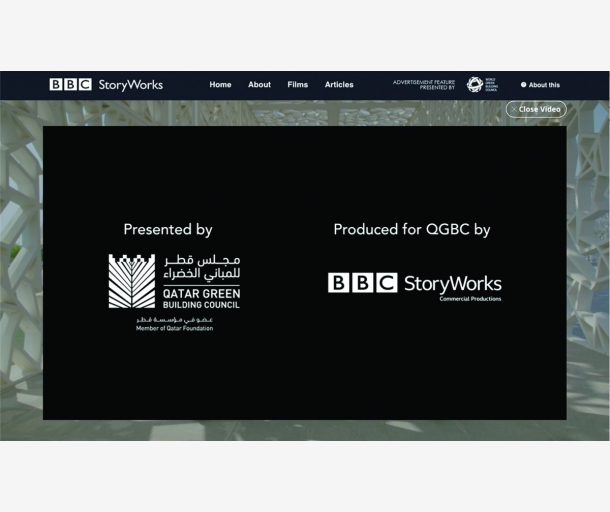Click the BBC StoryWorks logo in header

click(x=106, y=84)
